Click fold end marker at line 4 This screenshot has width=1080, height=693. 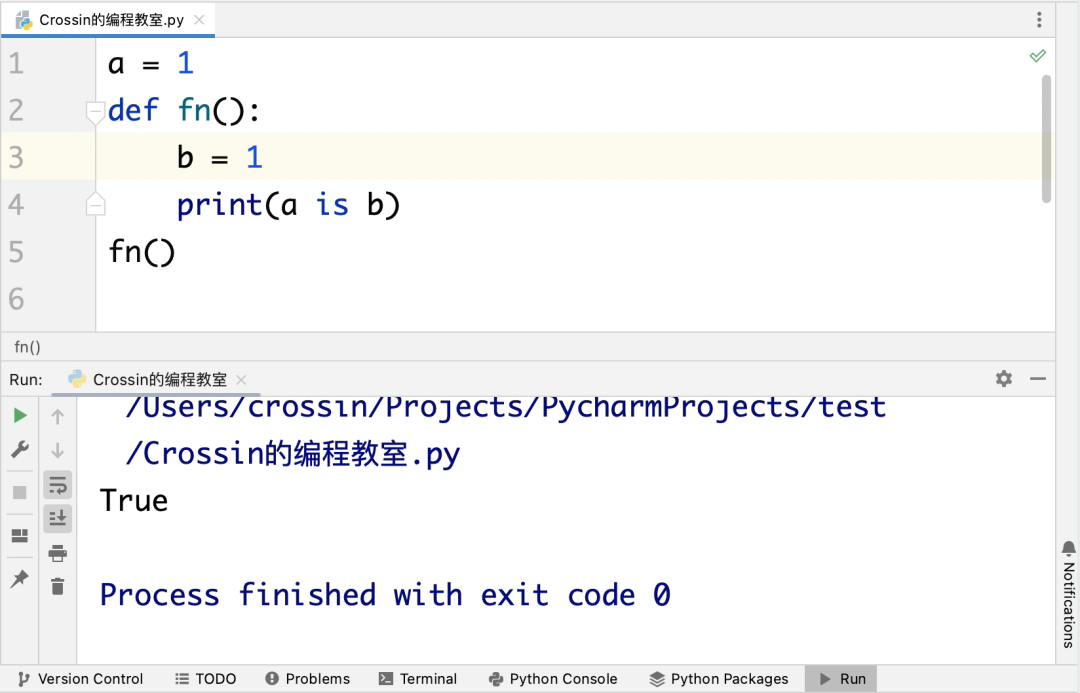(96, 204)
